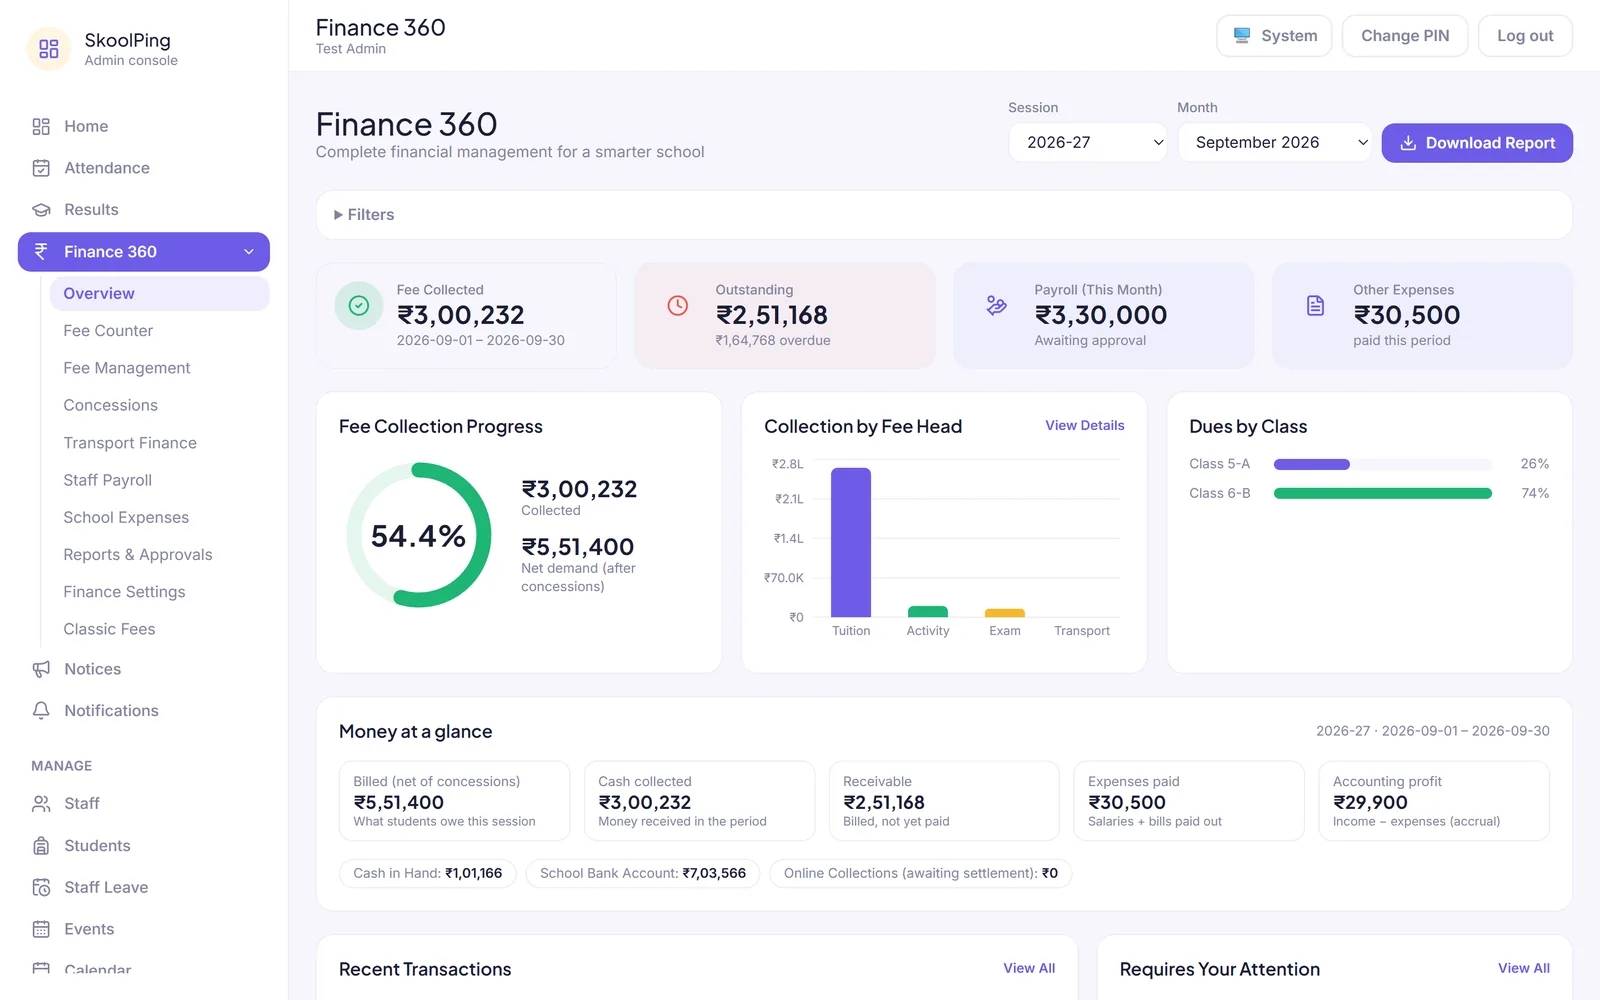Click the Staff people icon
Screen dimensions: 1600x1000
point(41,804)
